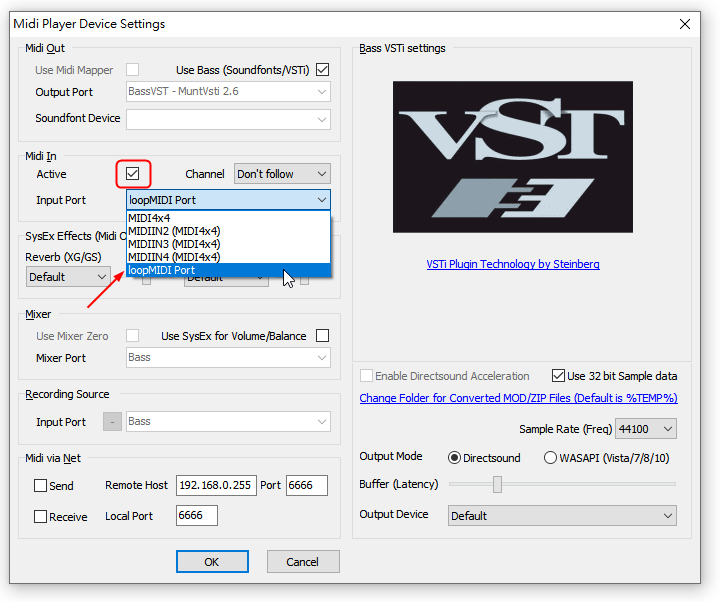
Task: Choose MIDIIN4 (MIDI4x4) from the list
Action: click(x=228, y=257)
